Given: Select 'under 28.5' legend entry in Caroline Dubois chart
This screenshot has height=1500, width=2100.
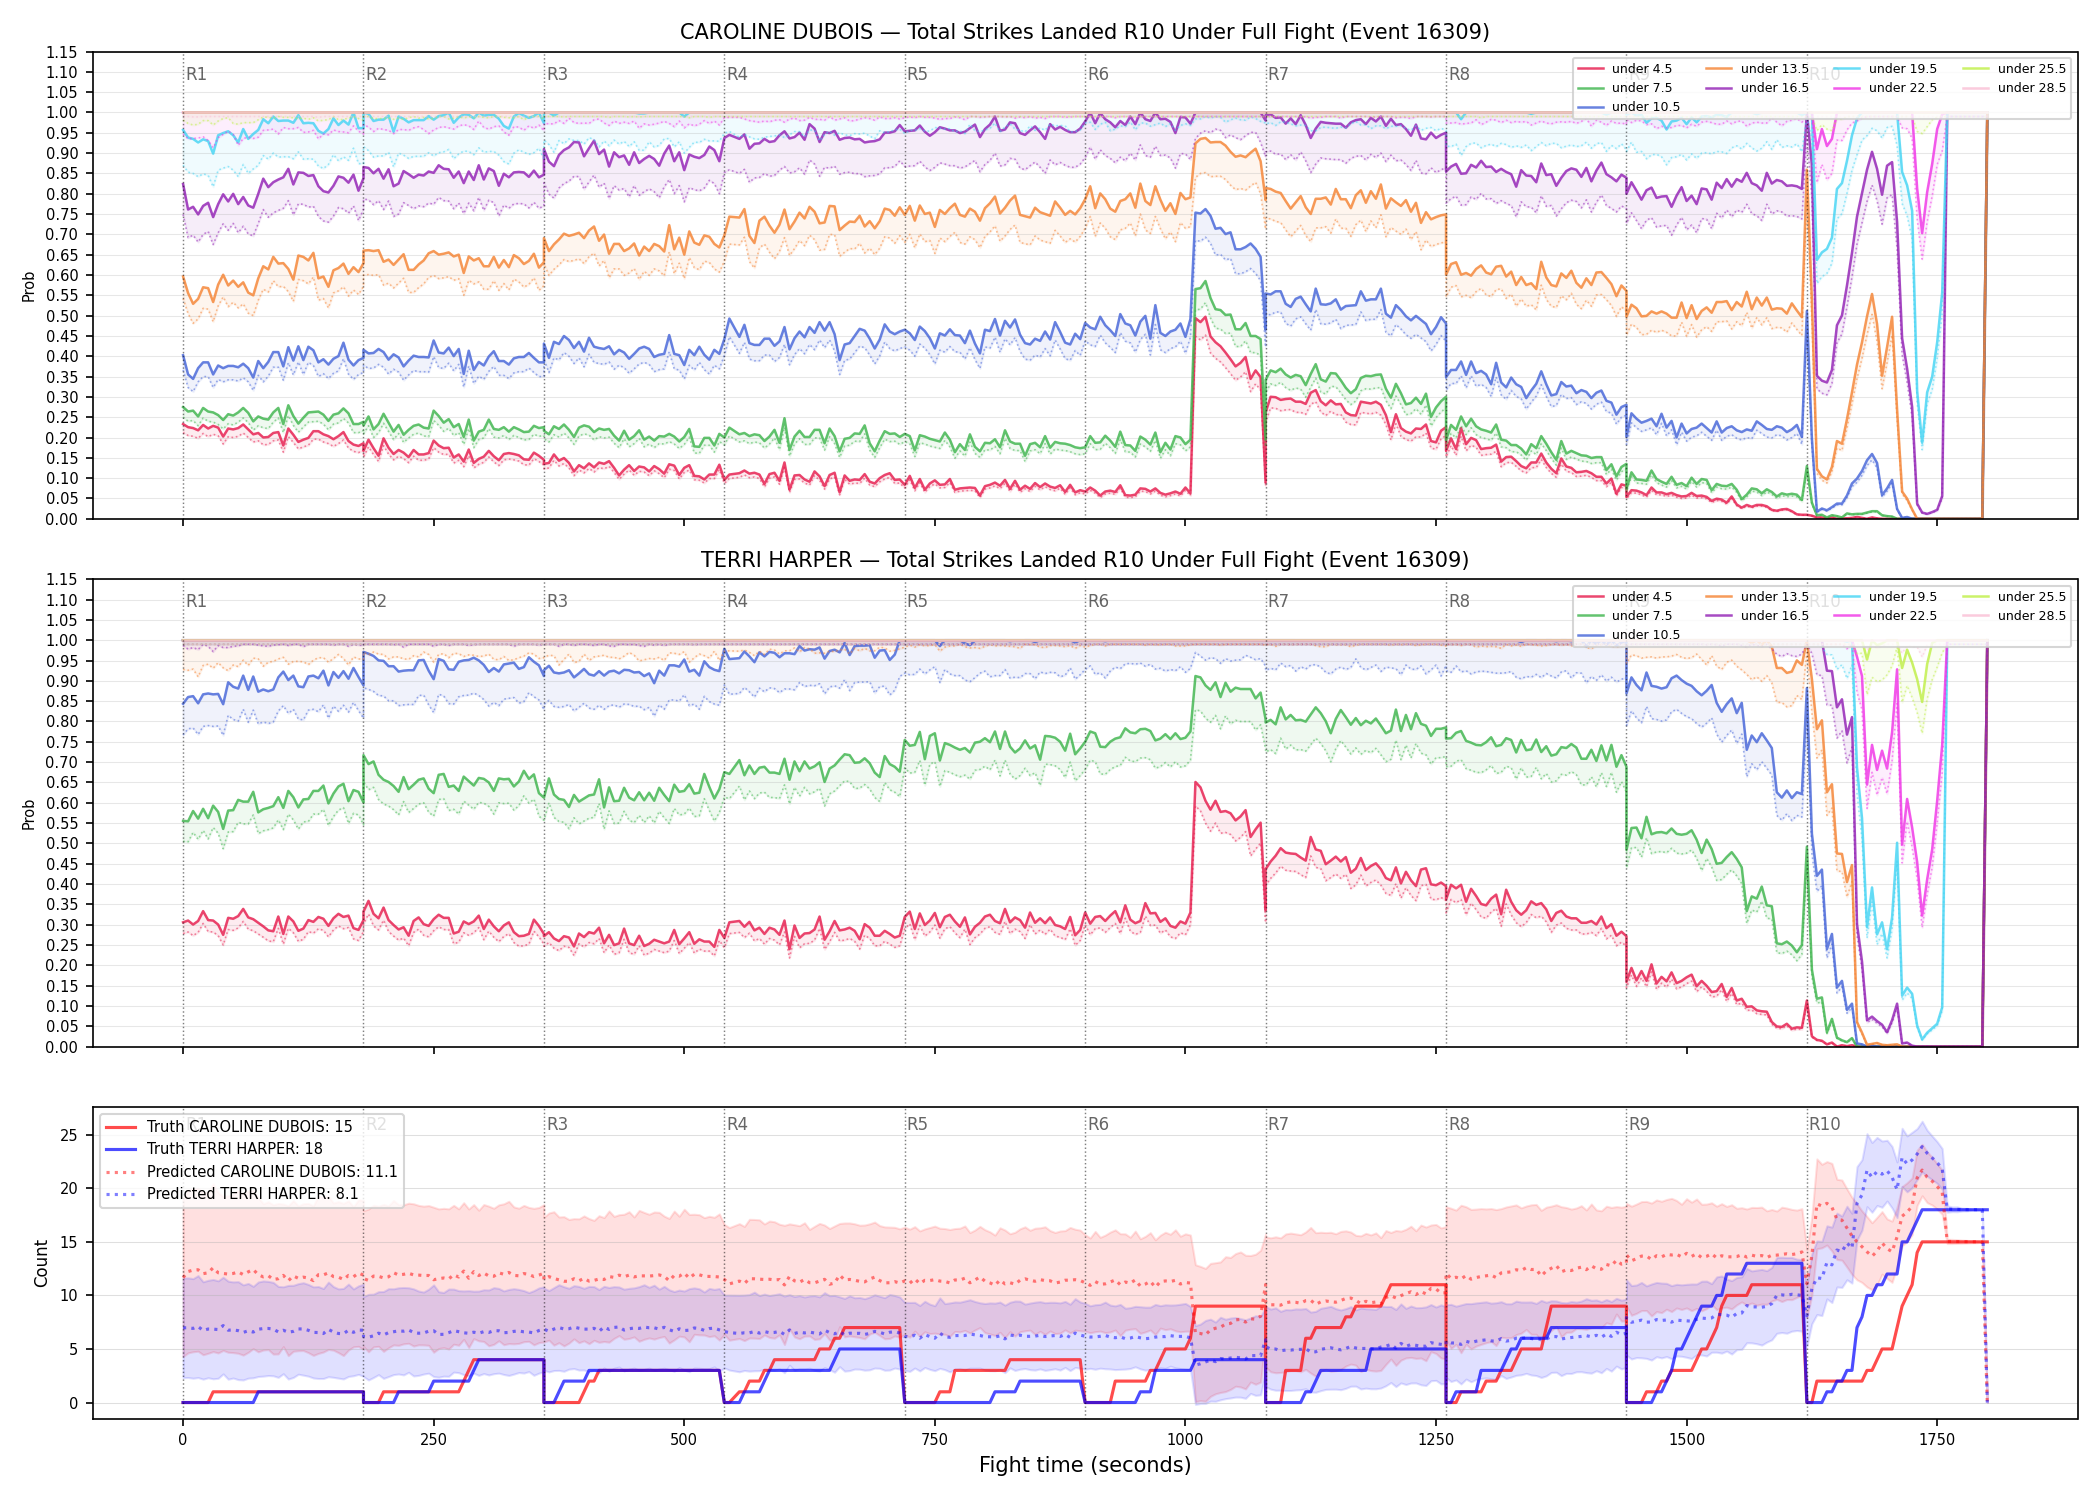Looking at the screenshot, I should point(2015,88).
